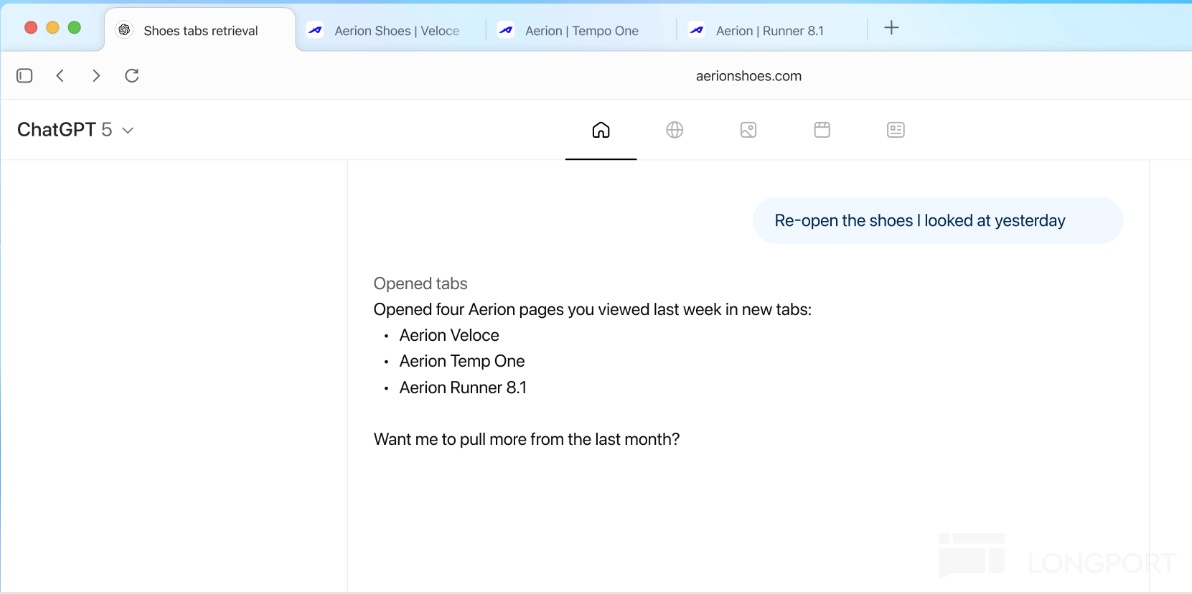The width and height of the screenshot is (1192, 594).
Task: Open a new tab with plus button
Action: point(892,28)
